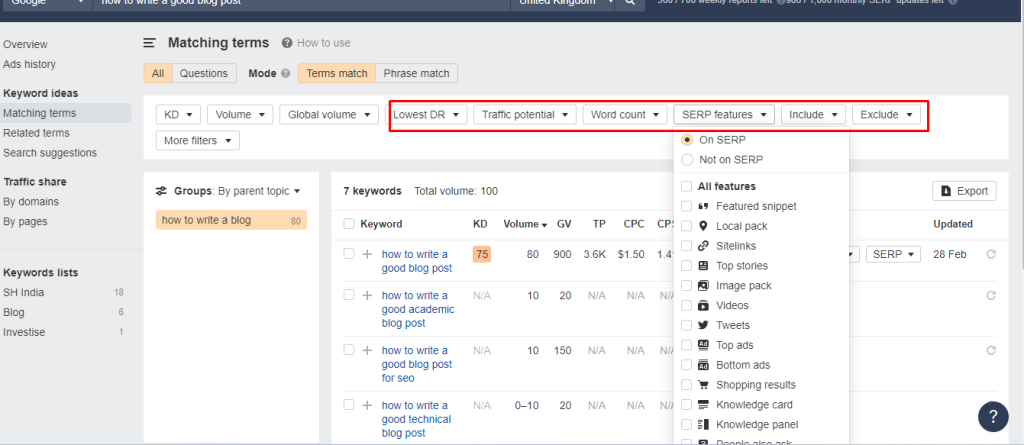Refresh the row updated 28 Feb
Image resolution: width=1024 pixels, height=445 pixels.
[991, 254]
